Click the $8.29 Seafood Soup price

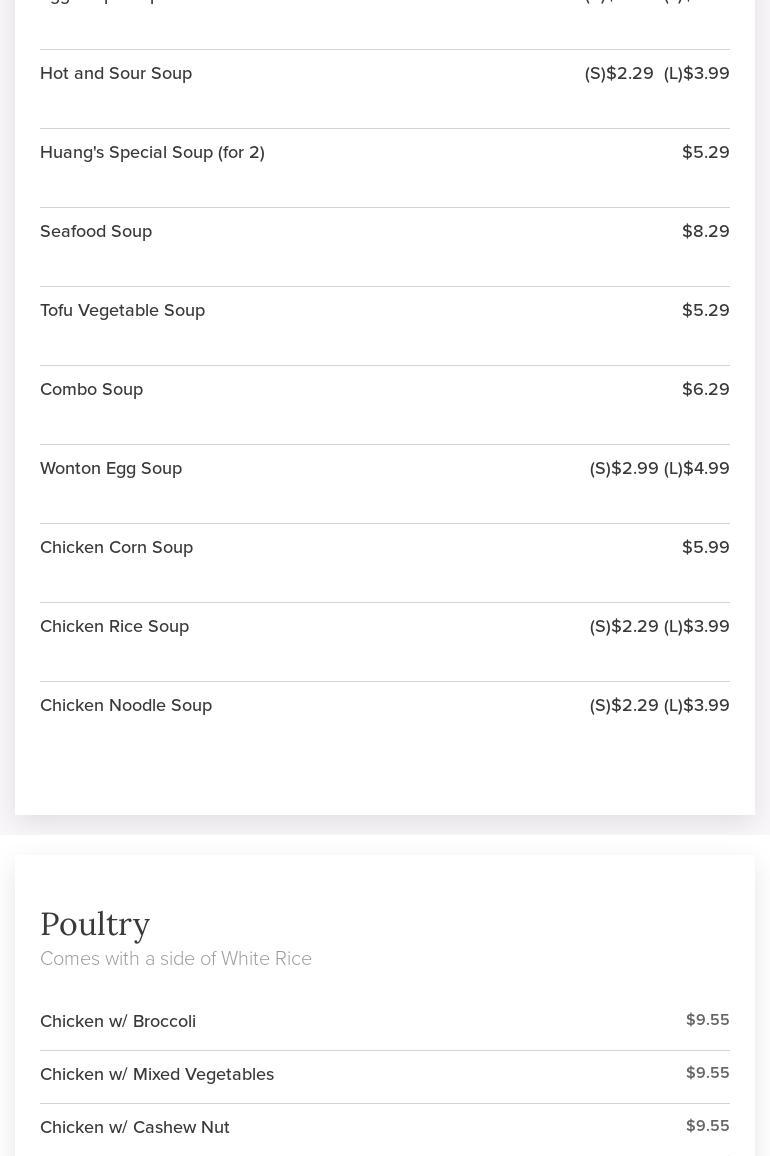705,231
